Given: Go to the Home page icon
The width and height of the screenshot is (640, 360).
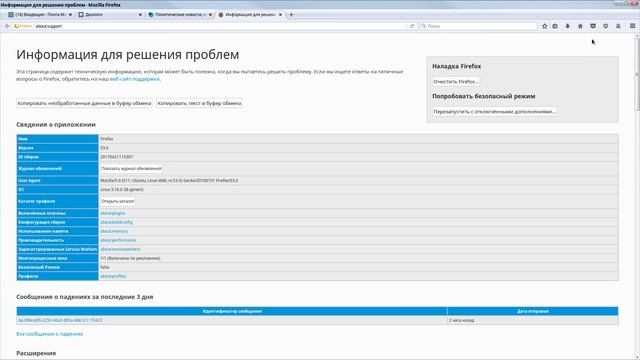Looking at the screenshot, I should tap(580, 26).
